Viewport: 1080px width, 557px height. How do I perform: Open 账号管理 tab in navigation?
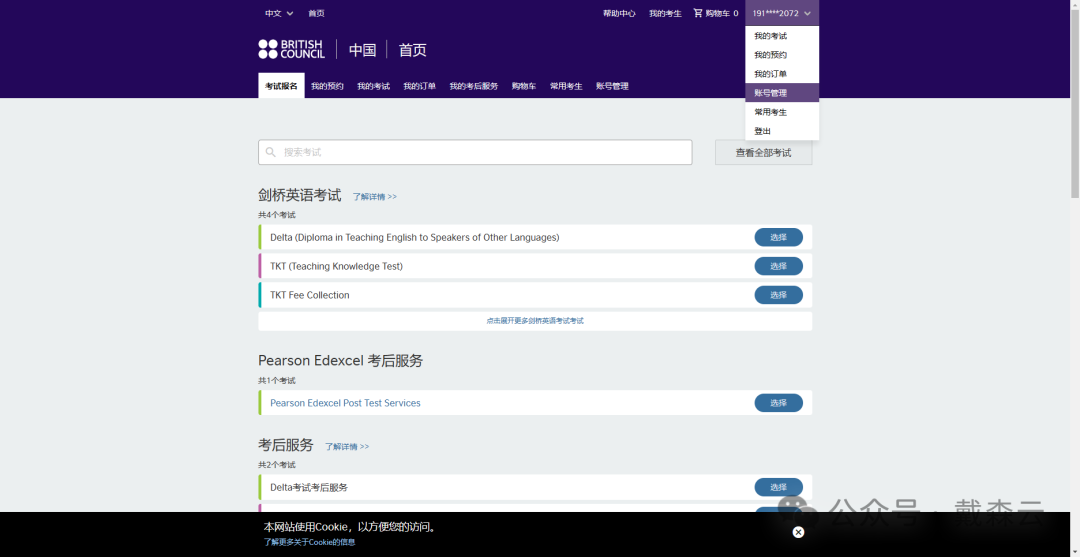(x=612, y=86)
